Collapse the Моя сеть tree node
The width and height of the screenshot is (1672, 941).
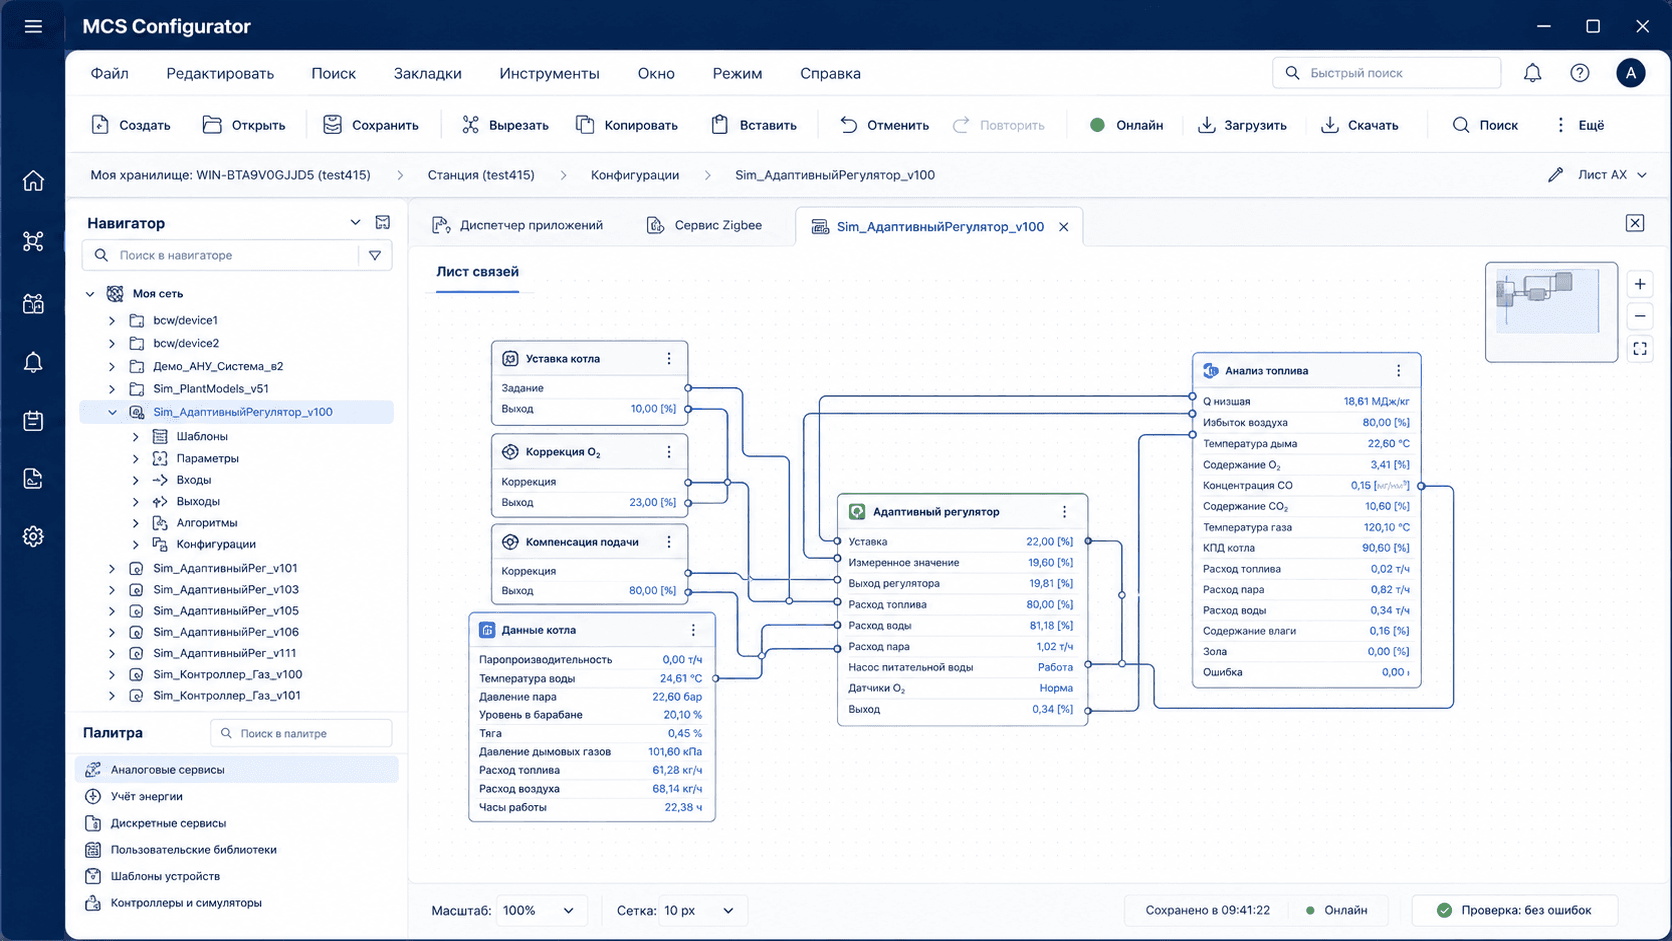[90, 294]
